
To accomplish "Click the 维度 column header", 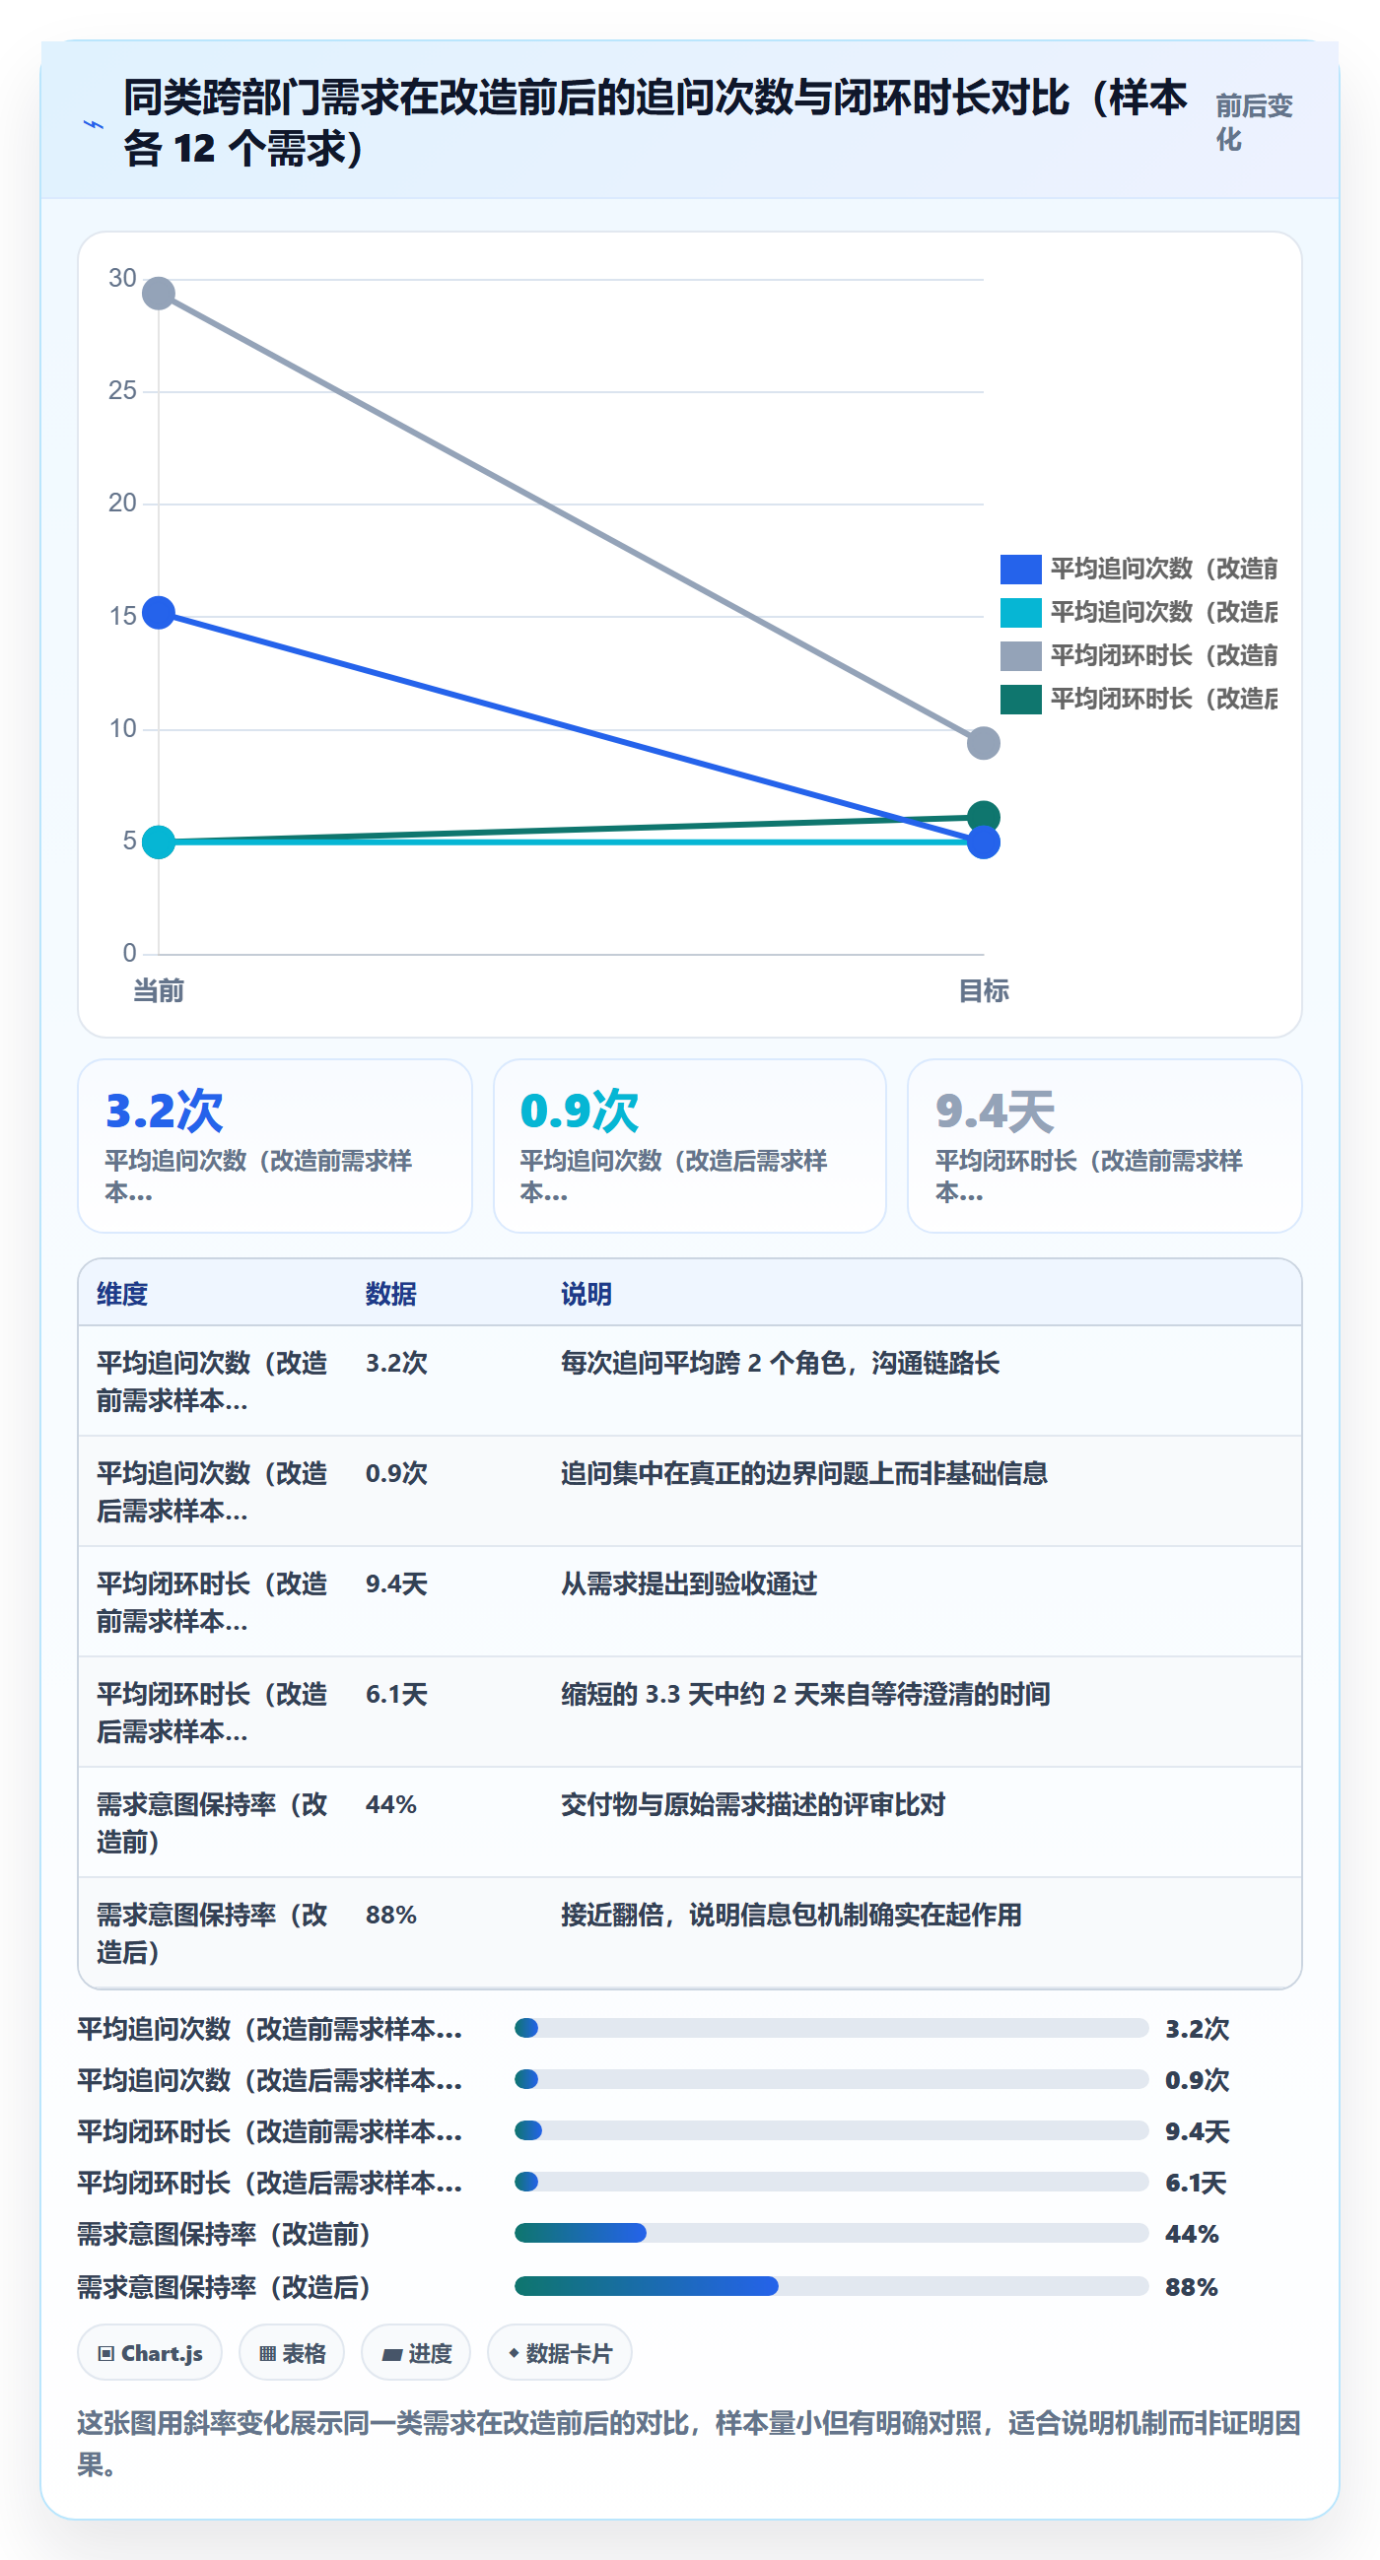I will [x=122, y=1294].
